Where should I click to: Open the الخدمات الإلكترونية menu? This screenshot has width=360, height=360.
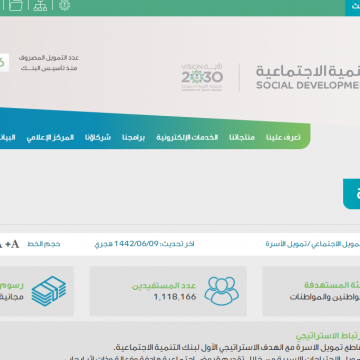tap(187, 137)
